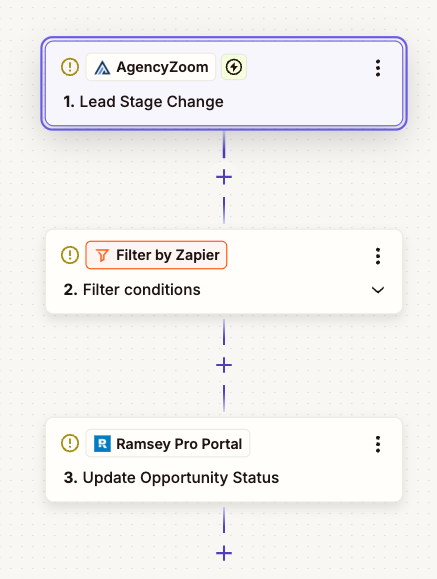
Task: Add a step after Lead Stage Change trigger
Action: coord(224,177)
